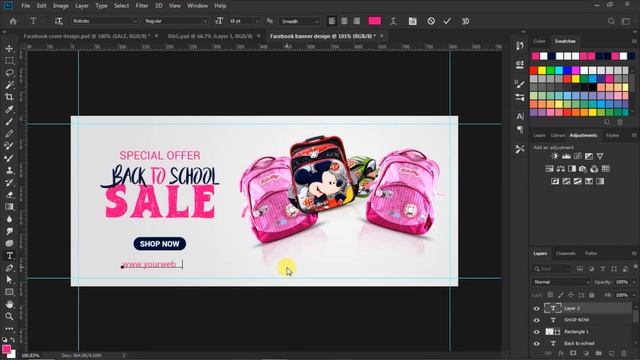
Task: Select the Eyedropper tool
Action: tap(9, 109)
